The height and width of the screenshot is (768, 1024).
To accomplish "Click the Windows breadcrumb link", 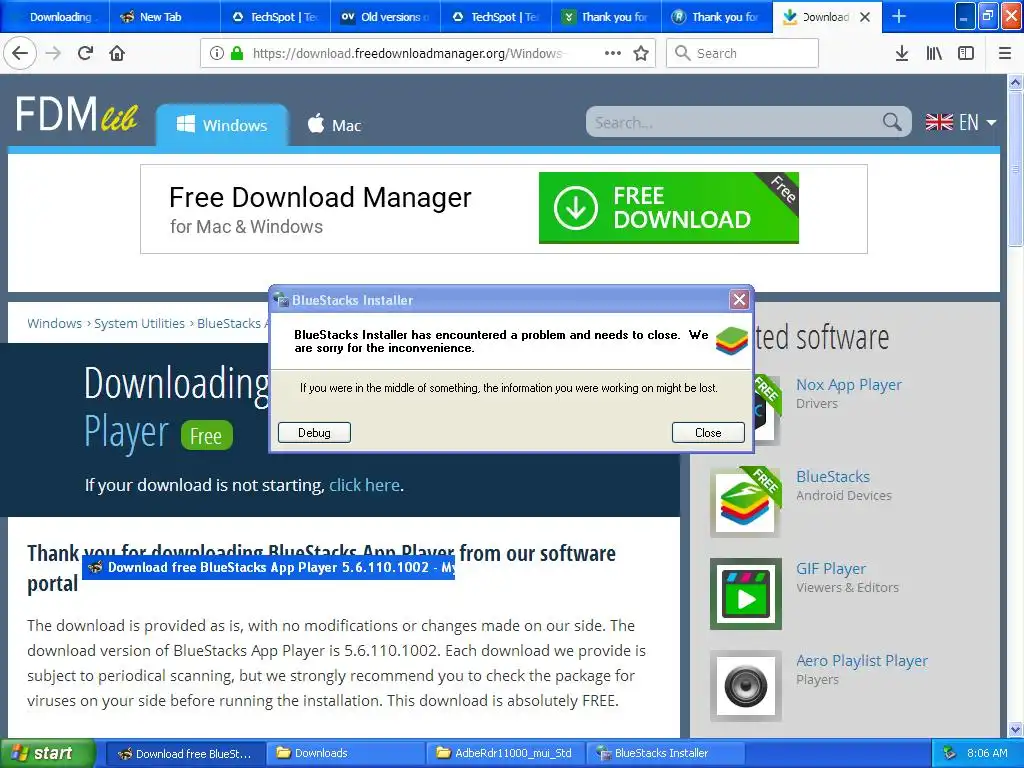I will click(x=54, y=323).
